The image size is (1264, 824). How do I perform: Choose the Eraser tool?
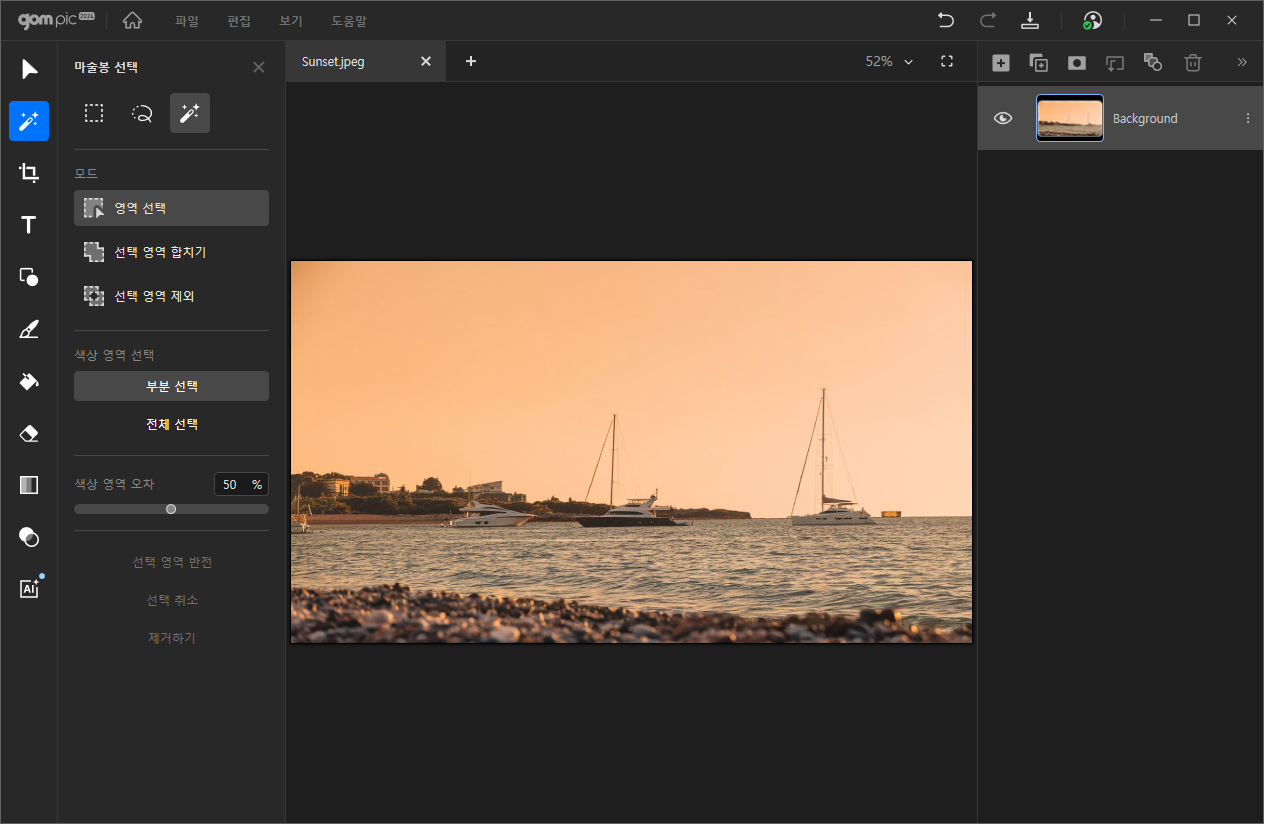click(x=29, y=433)
